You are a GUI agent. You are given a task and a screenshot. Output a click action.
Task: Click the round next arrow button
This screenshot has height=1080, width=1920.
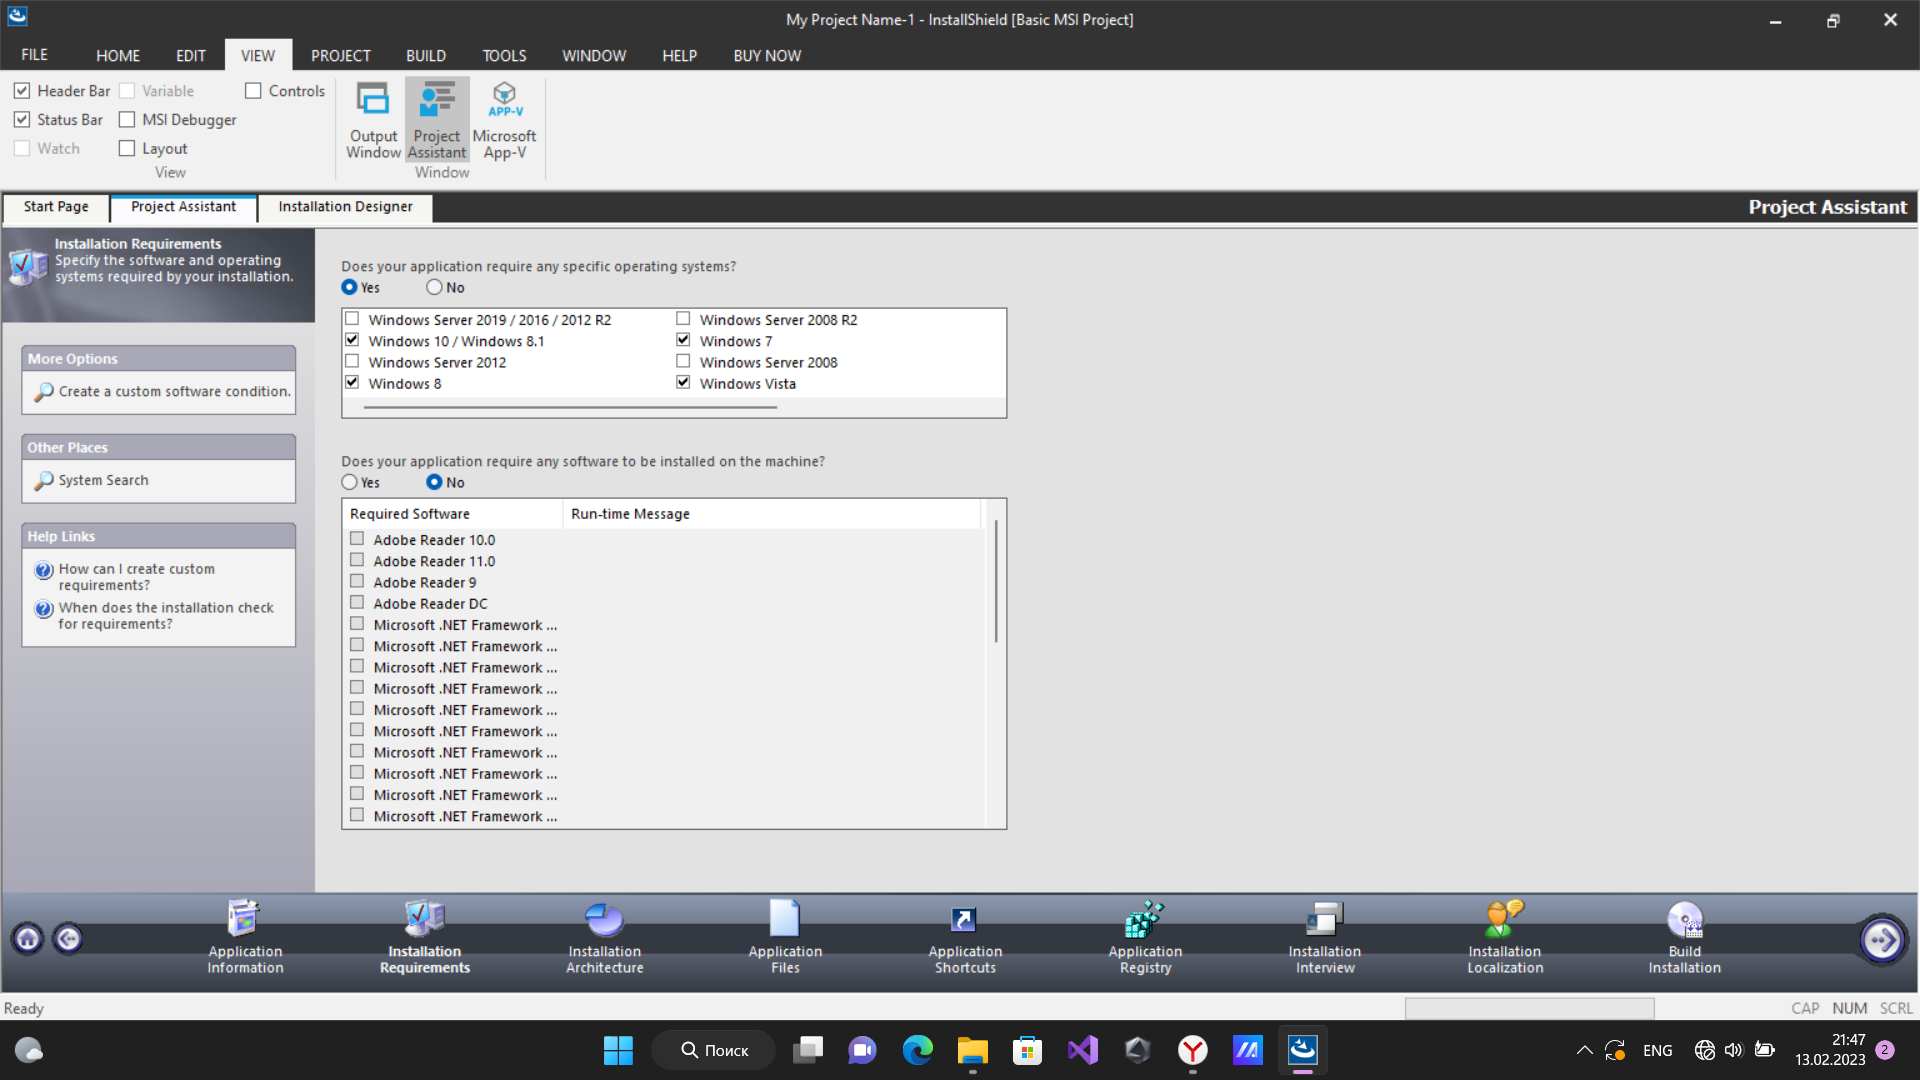click(1882, 939)
